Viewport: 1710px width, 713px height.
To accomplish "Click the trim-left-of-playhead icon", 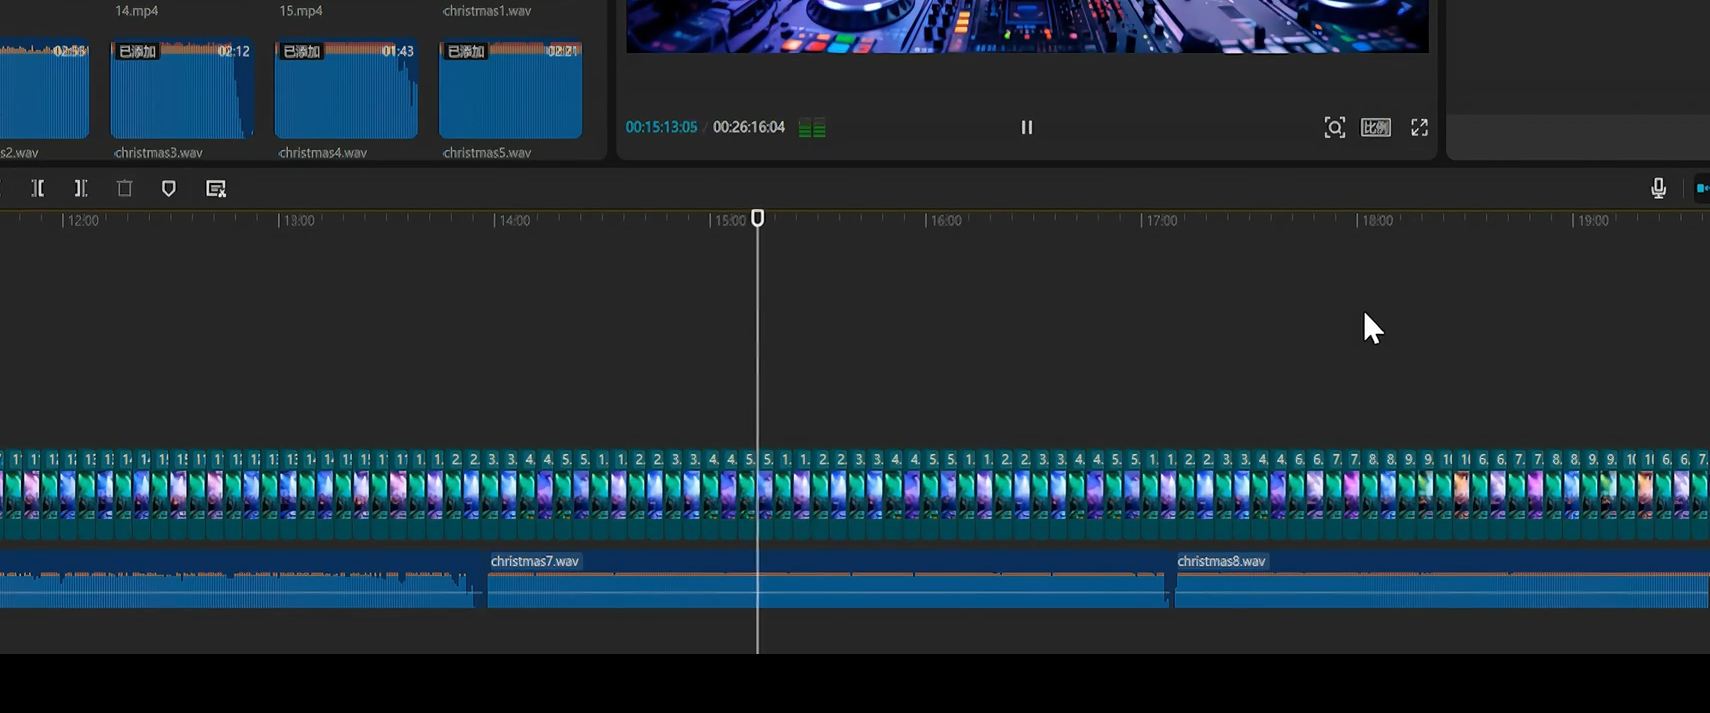I will pos(38,188).
